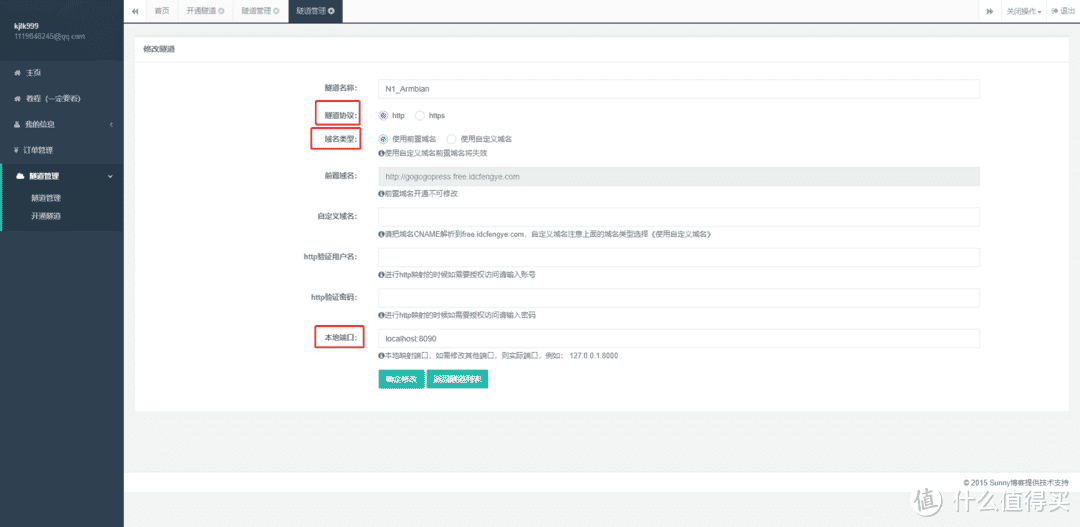Click the home icon beside 主页
The width and height of the screenshot is (1080, 527).
click(x=17, y=73)
